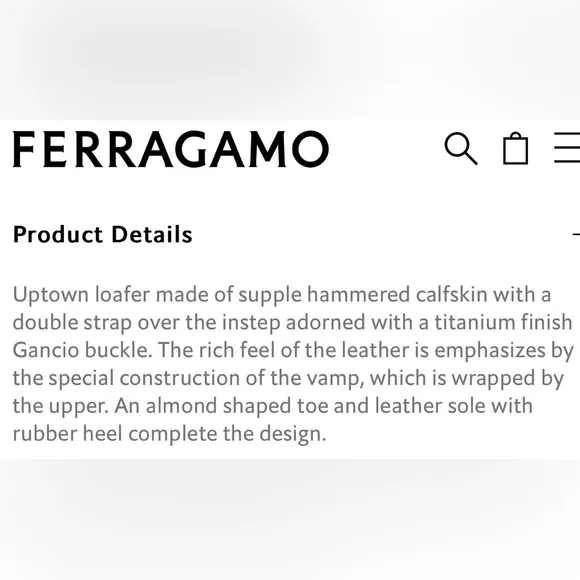580x580 pixels.
Task: Click the word "vamp," in the description
Action: click(x=336, y=379)
